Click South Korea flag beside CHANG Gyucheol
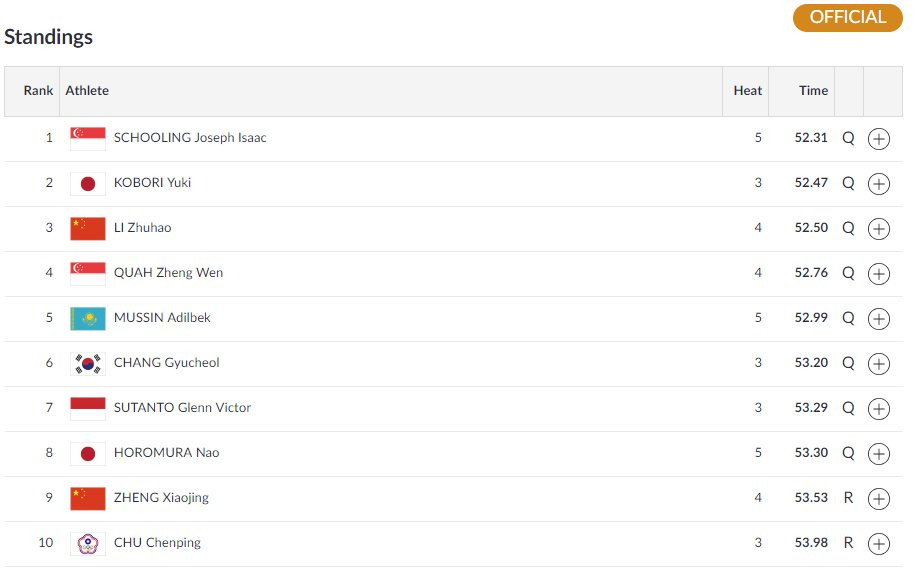Viewport: 919px width, 569px height. [87, 363]
